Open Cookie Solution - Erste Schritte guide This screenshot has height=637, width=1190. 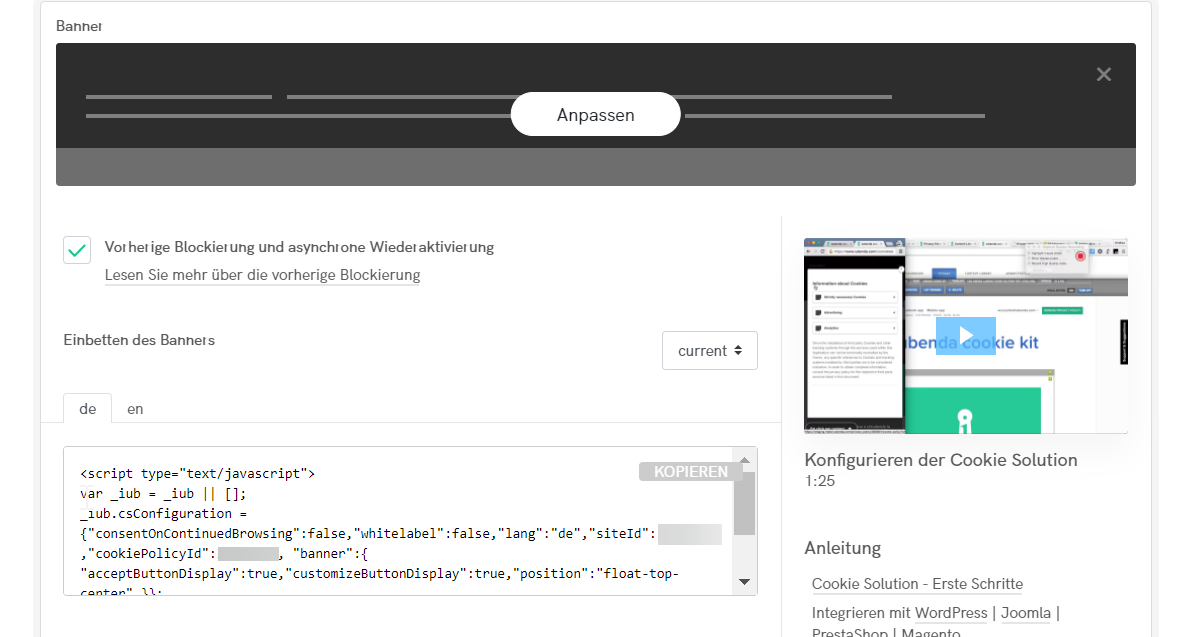(917, 584)
